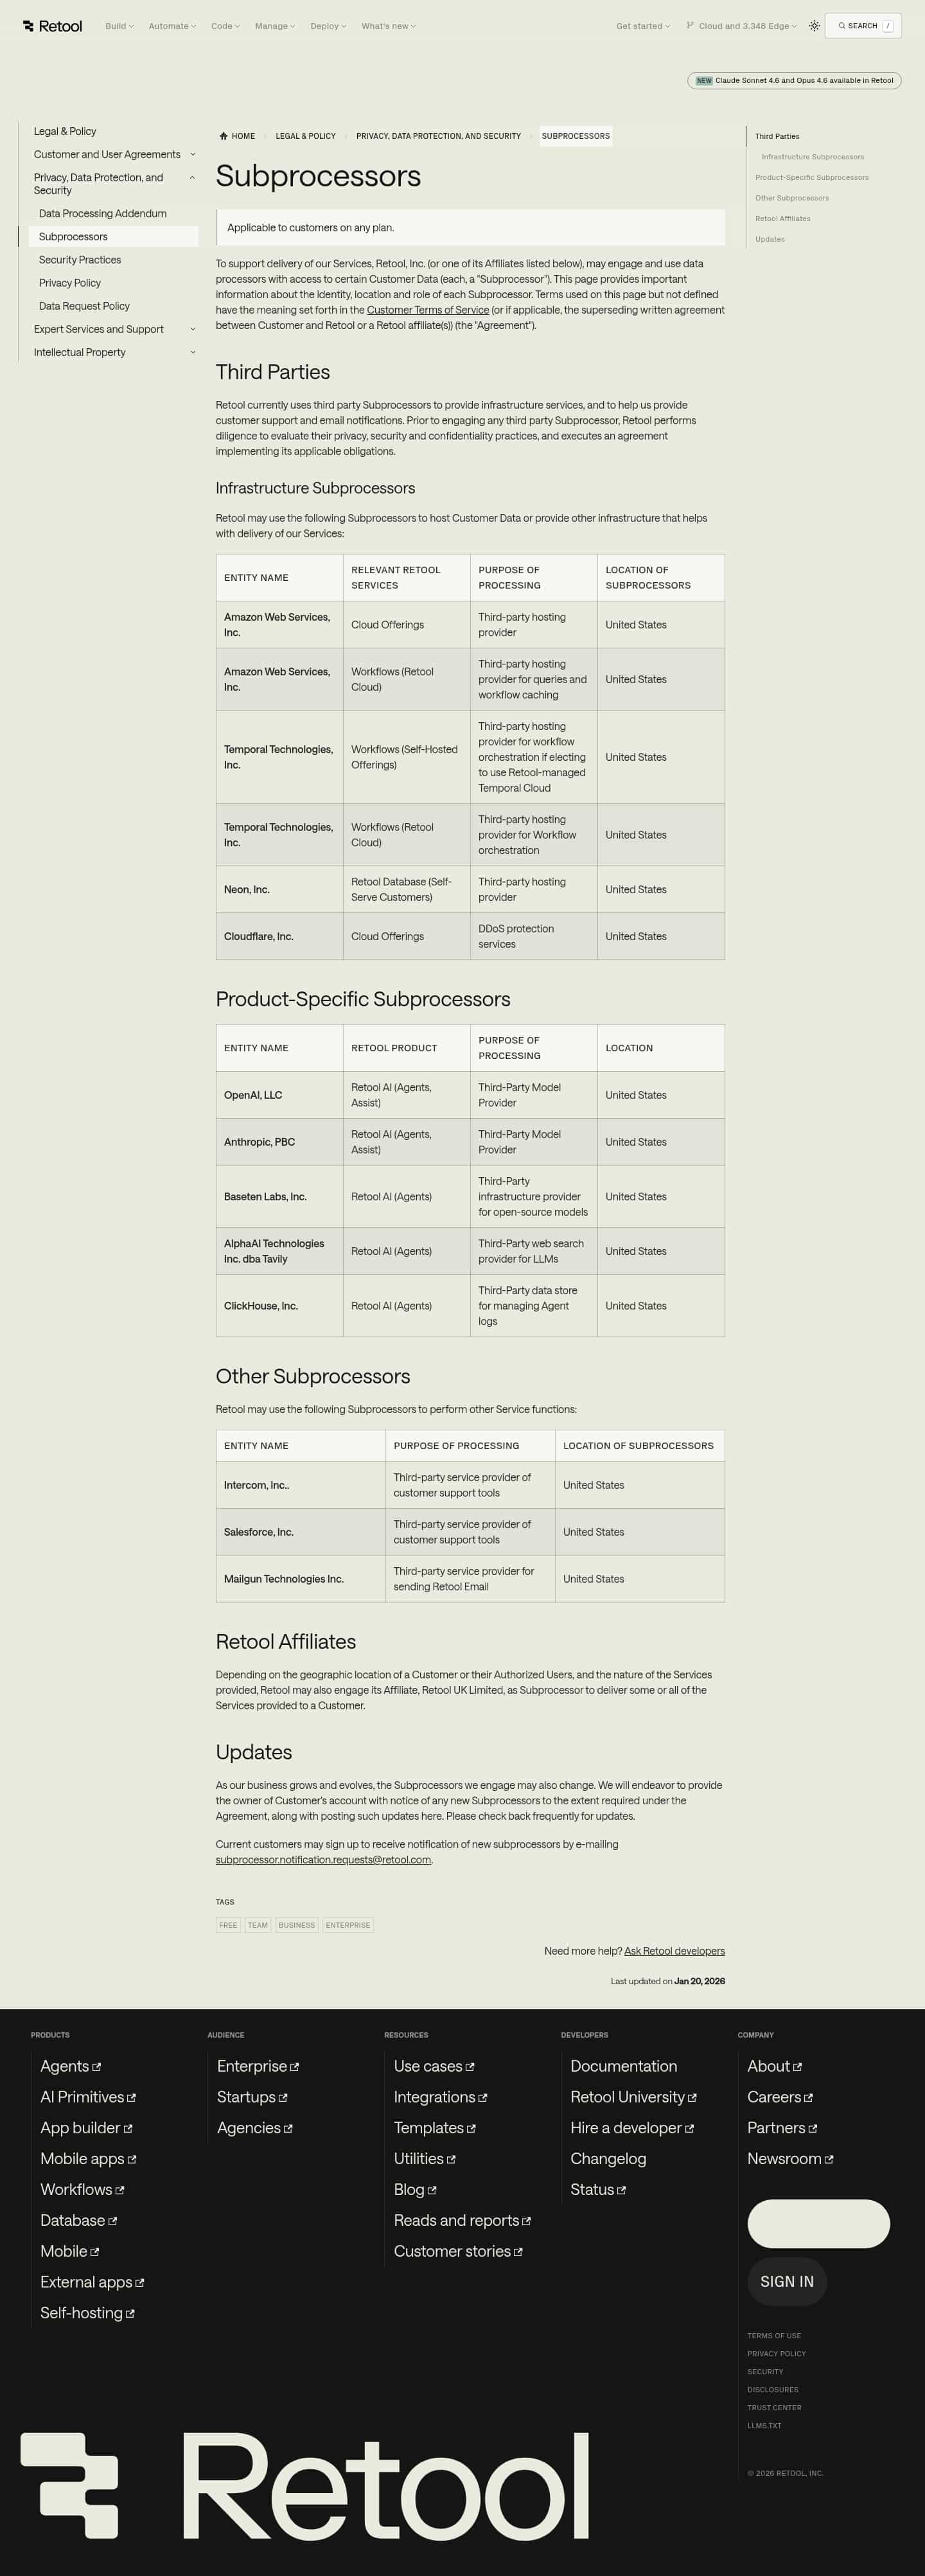Click the external link icon next to Blog
The image size is (925, 2576).
click(432, 2190)
